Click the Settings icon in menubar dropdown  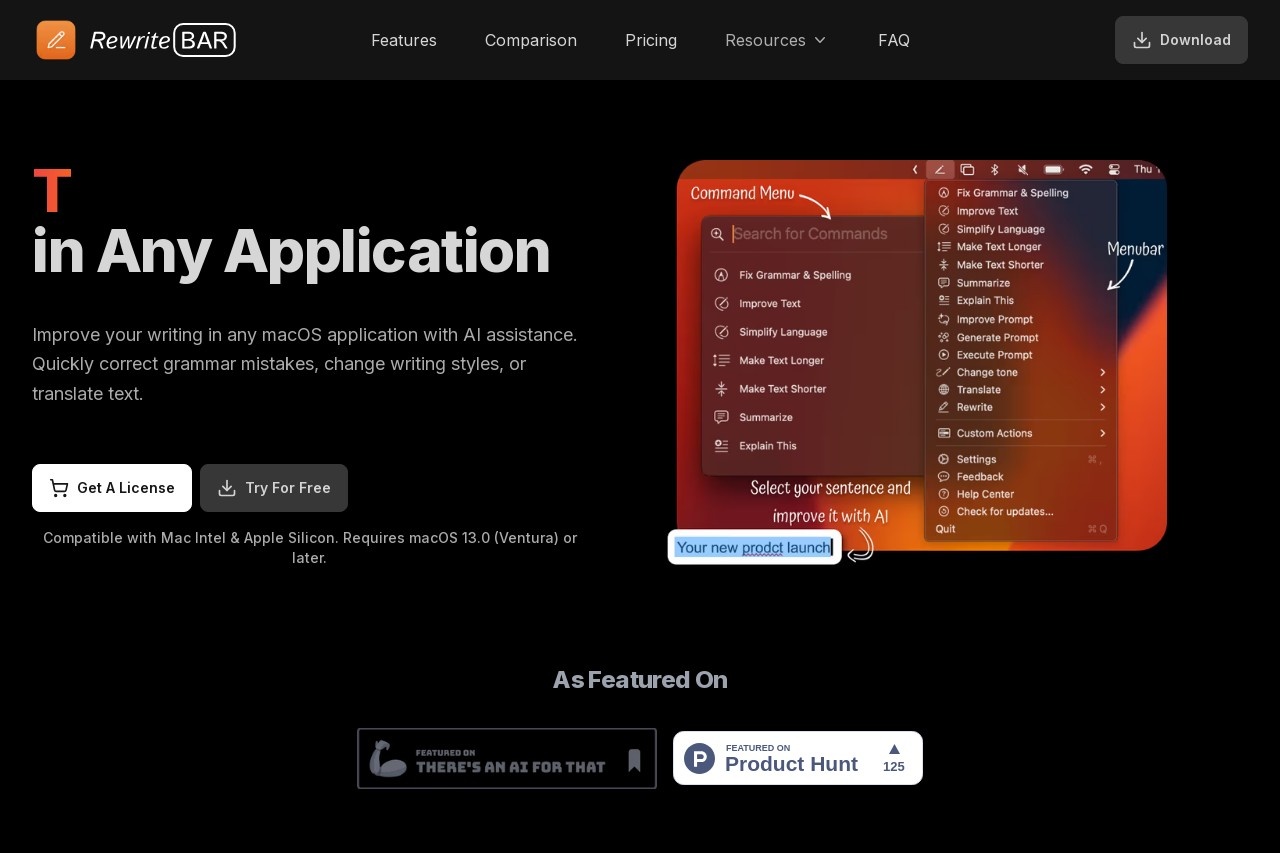click(943, 459)
